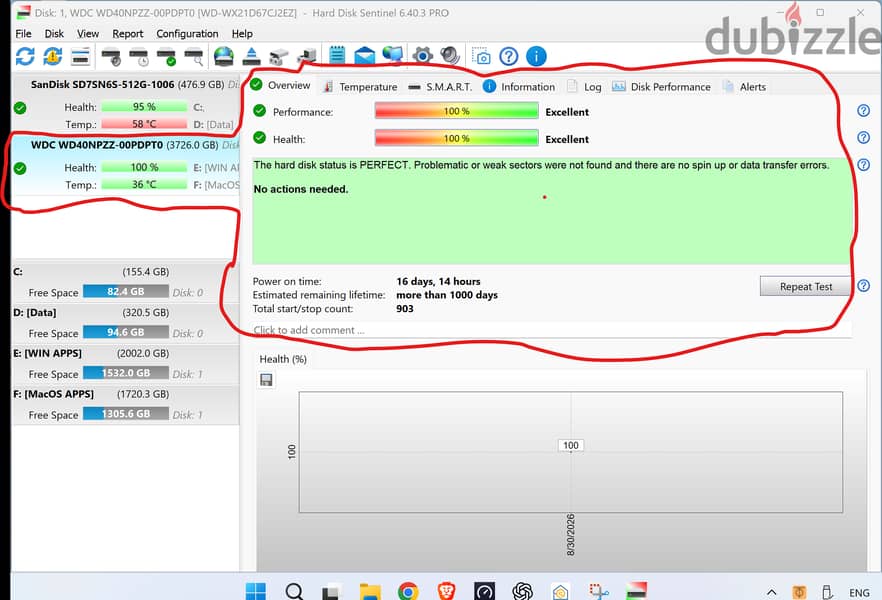Click the 'No actions needed.' status text
Screen dimensions: 882x600
tap(301, 190)
